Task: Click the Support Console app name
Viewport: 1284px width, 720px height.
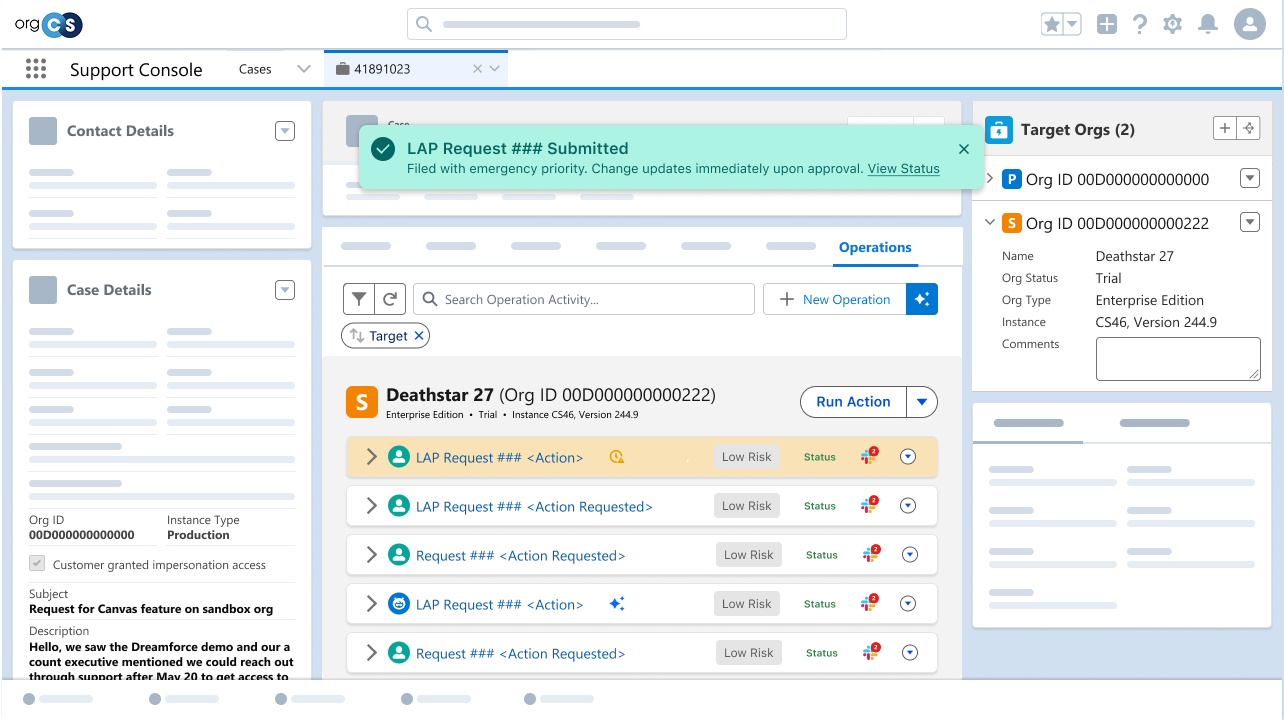Action: [136, 70]
